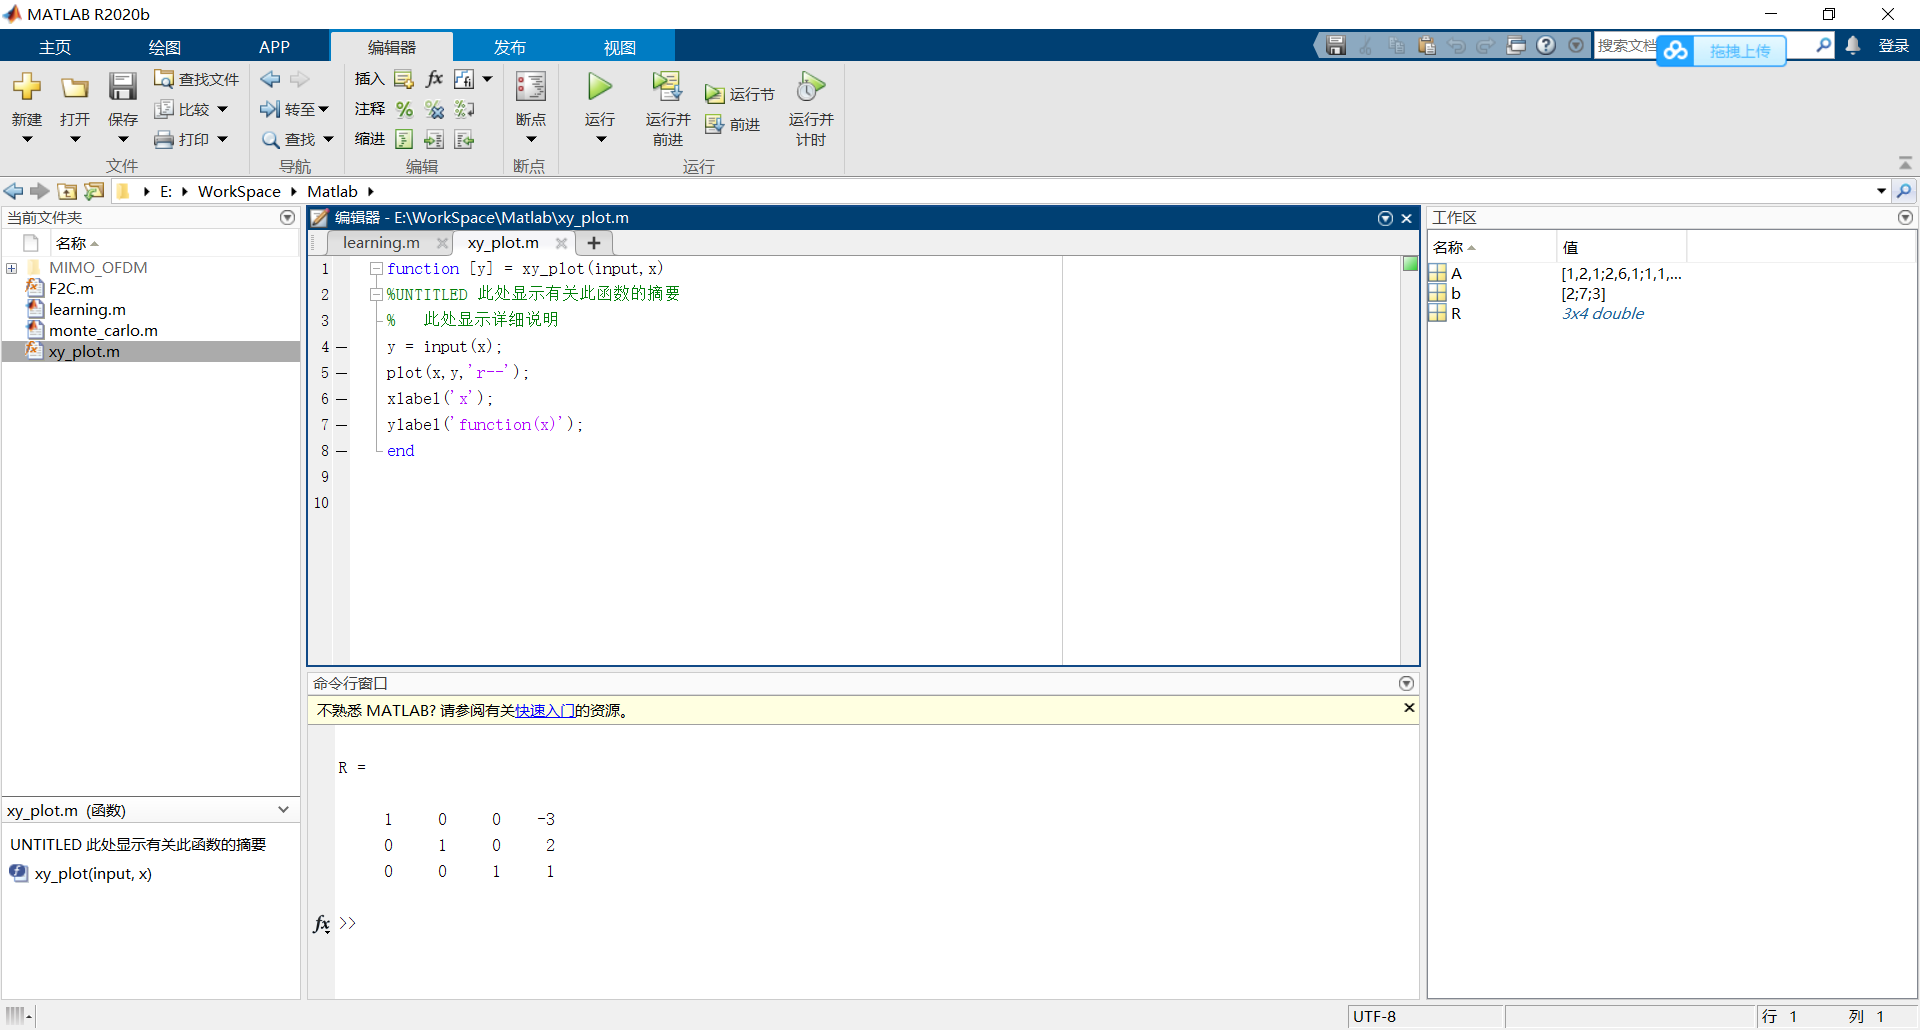The image size is (1920, 1030).
Task: Click the New (新建) file icon
Action: click(x=27, y=87)
